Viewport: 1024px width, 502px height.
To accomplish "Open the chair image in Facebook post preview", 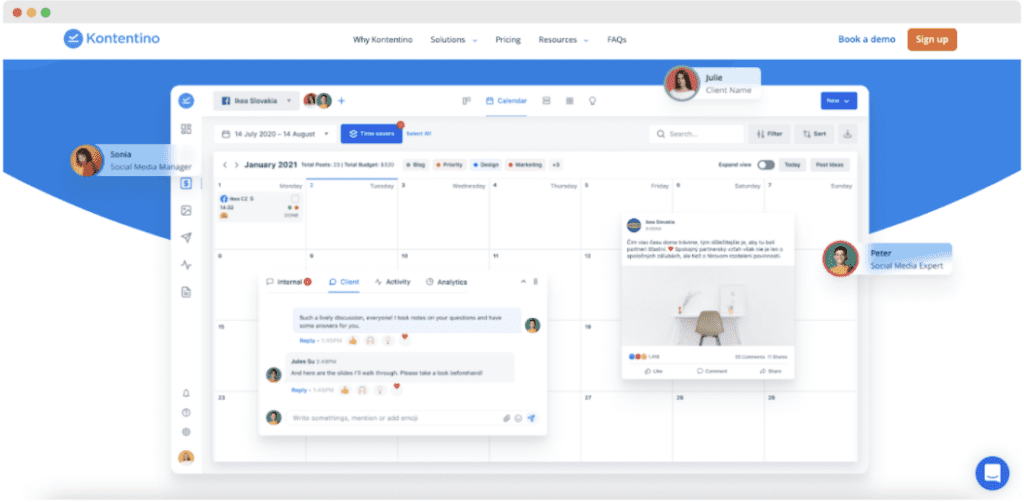I will coord(708,306).
